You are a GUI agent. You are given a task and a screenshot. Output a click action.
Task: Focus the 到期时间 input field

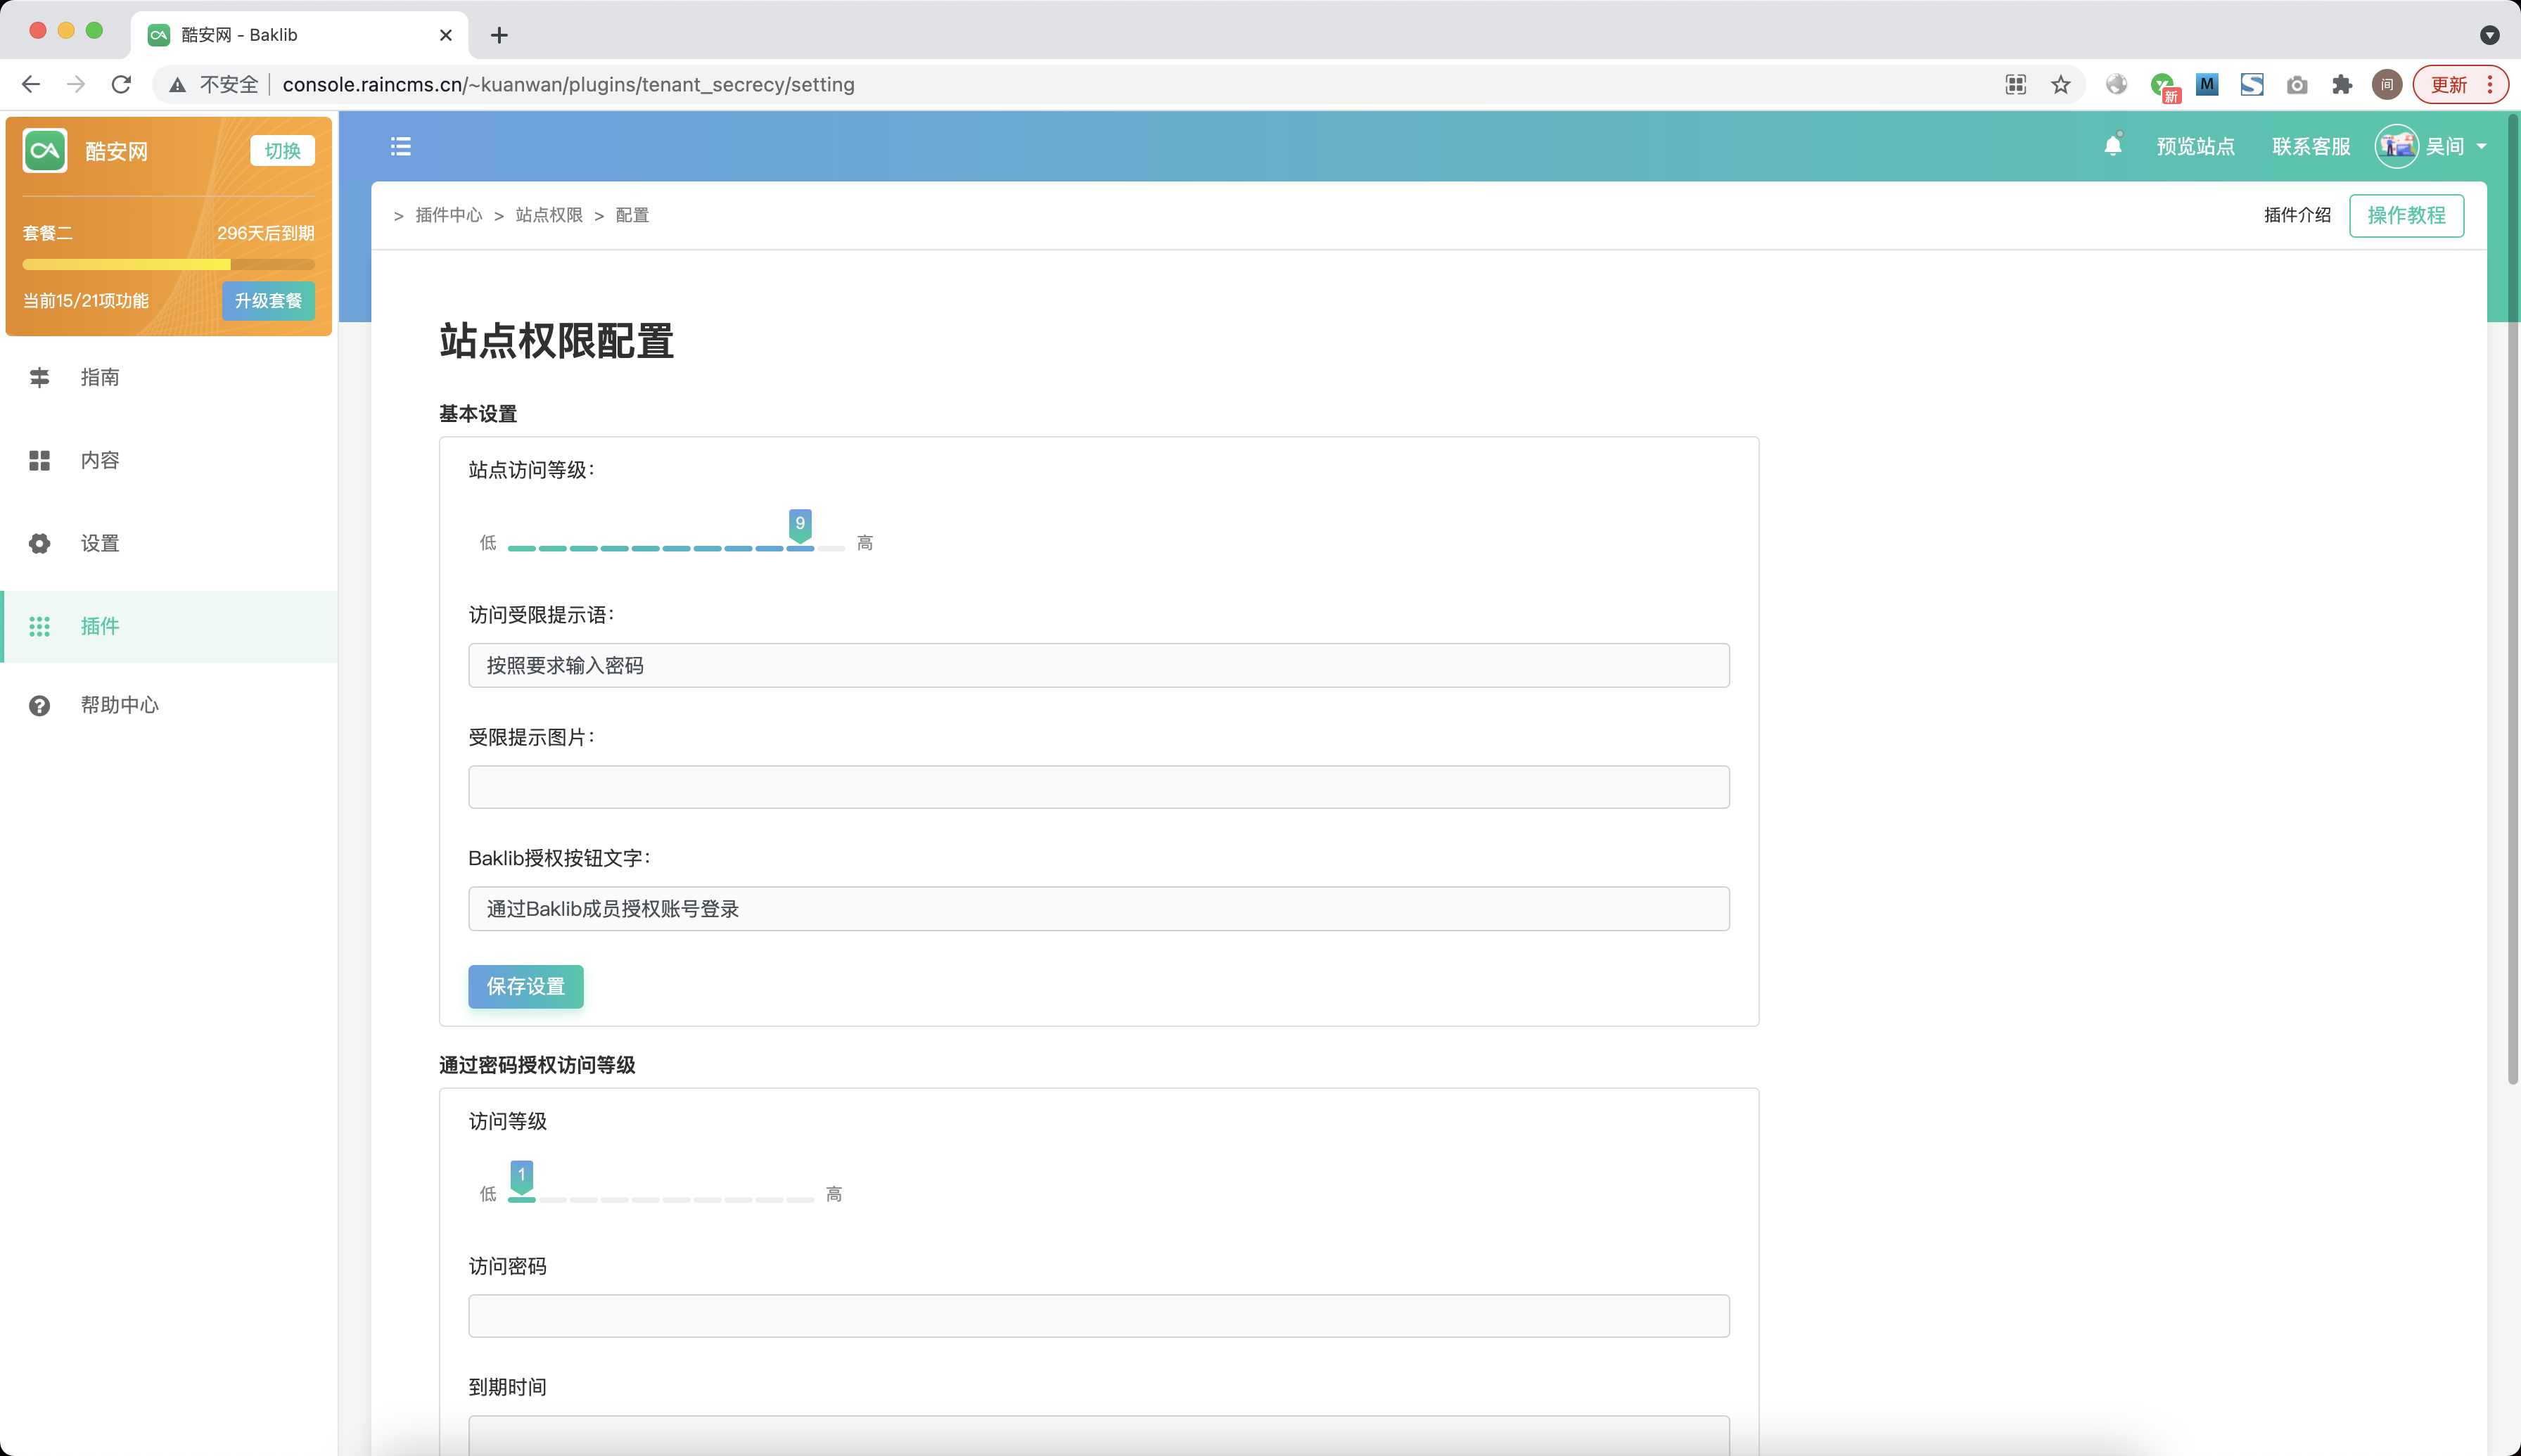pyautogui.click(x=1099, y=1436)
